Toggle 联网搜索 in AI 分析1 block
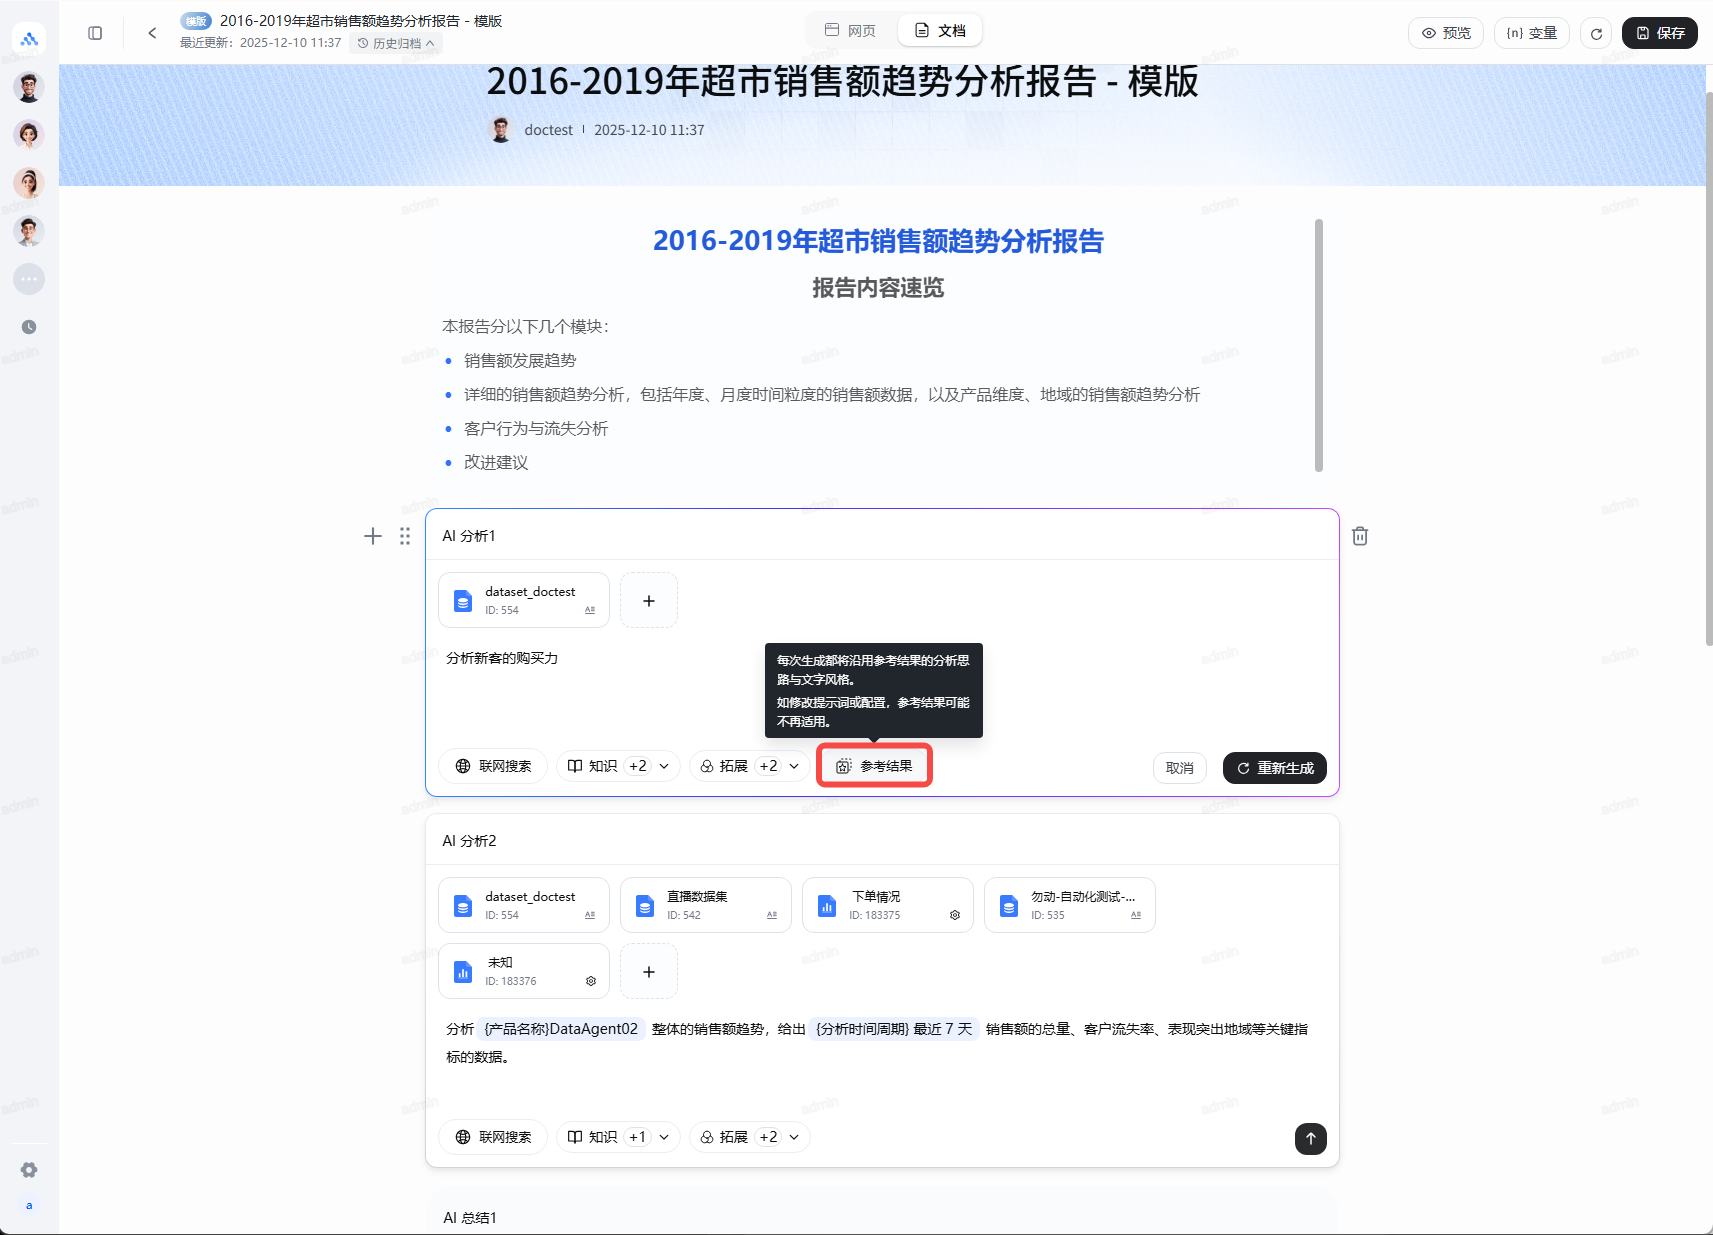The width and height of the screenshot is (1713, 1235). click(493, 766)
